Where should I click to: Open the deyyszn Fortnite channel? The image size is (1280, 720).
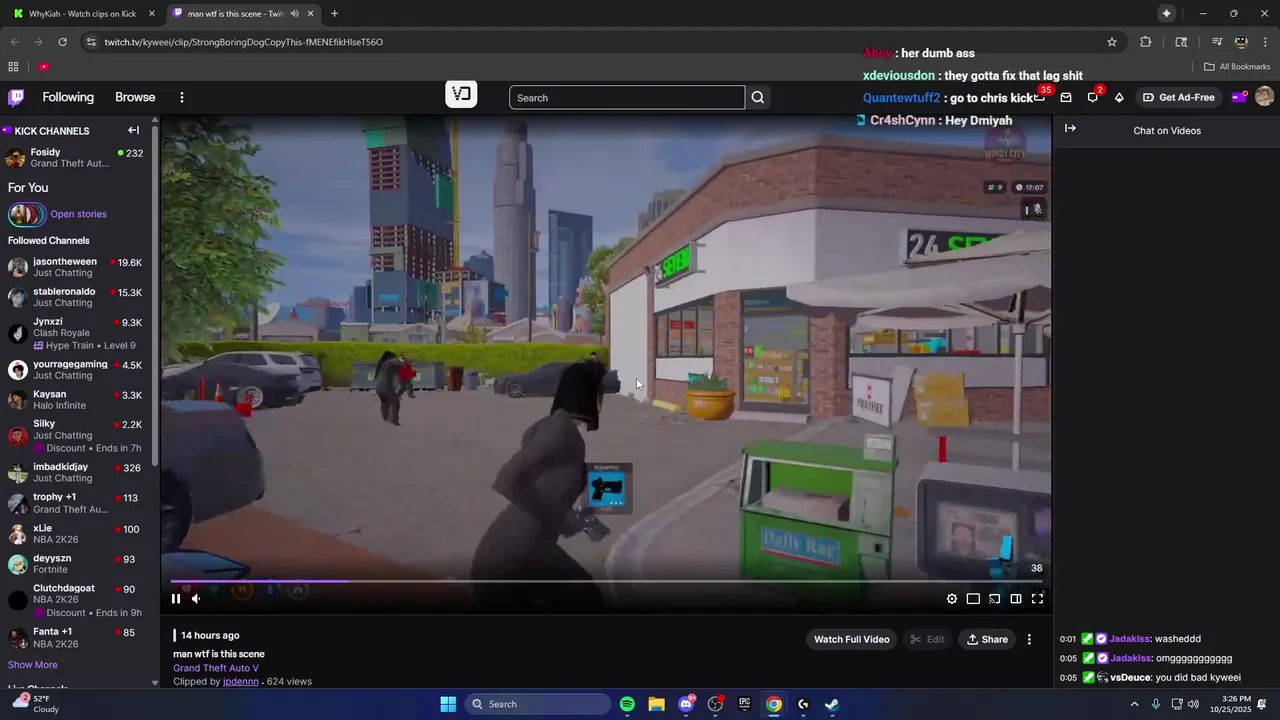coord(76,564)
